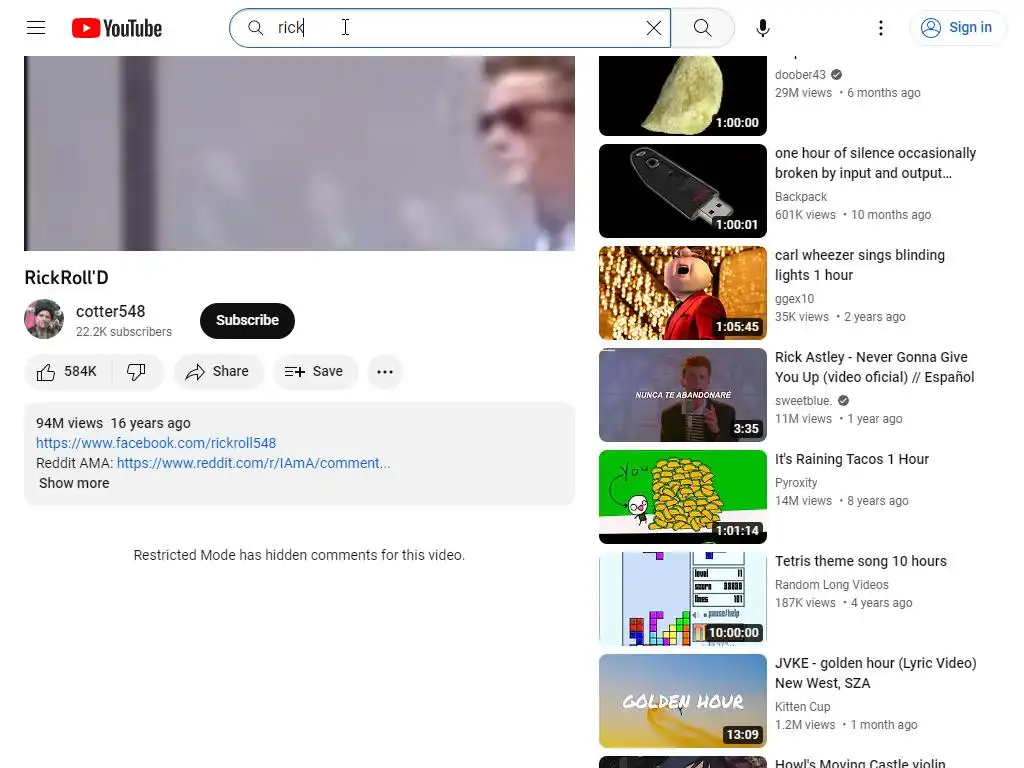Submit search with magnifier button
Screen dimensions: 1024x768
(x=703, y=28)
